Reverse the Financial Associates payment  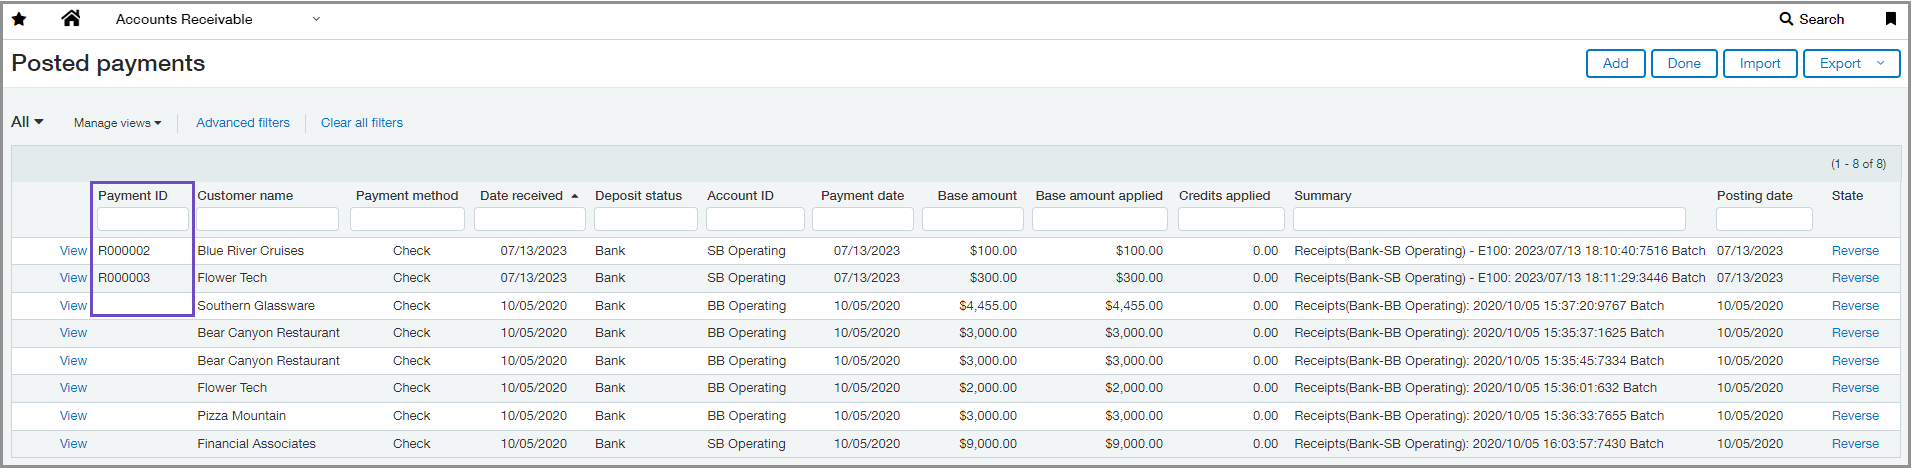pyautogui.click(x=1855, y=444)
